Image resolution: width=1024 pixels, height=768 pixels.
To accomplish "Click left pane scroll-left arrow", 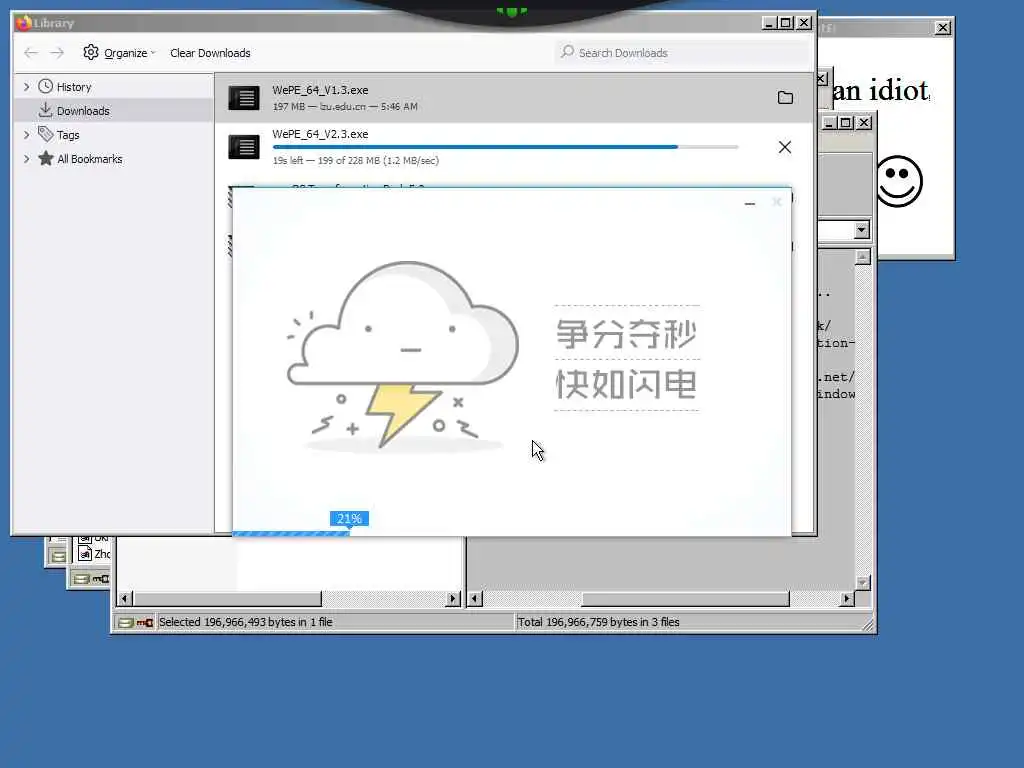I will tap(125, 598).
